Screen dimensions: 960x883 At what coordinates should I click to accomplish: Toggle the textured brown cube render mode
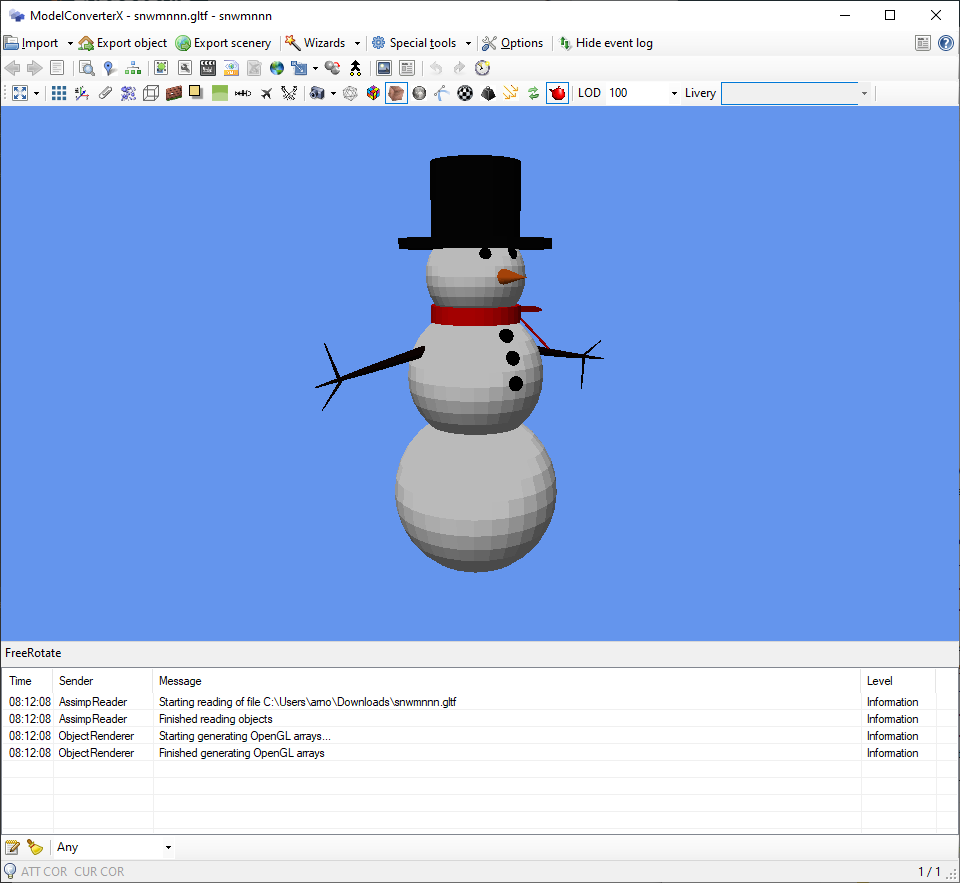tap(396, 93)
